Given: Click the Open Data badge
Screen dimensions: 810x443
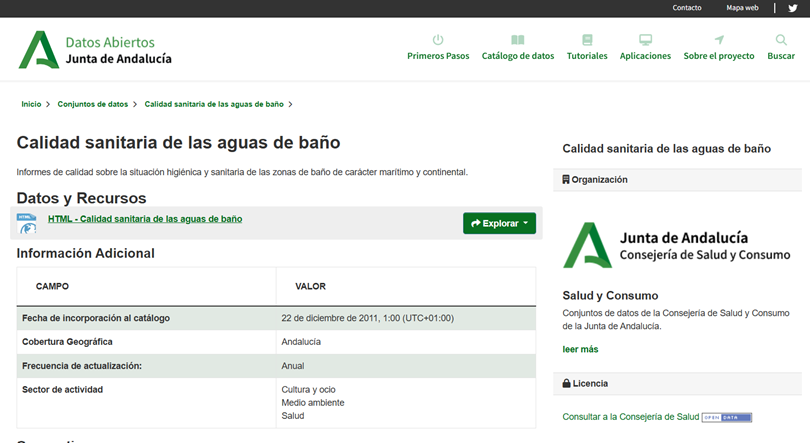Looking at the screenshot, I should [726, 417].
